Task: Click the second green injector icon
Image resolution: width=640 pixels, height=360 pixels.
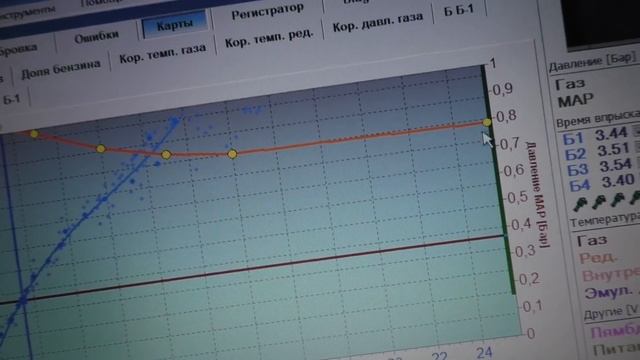Action: [x=599, y=201]
